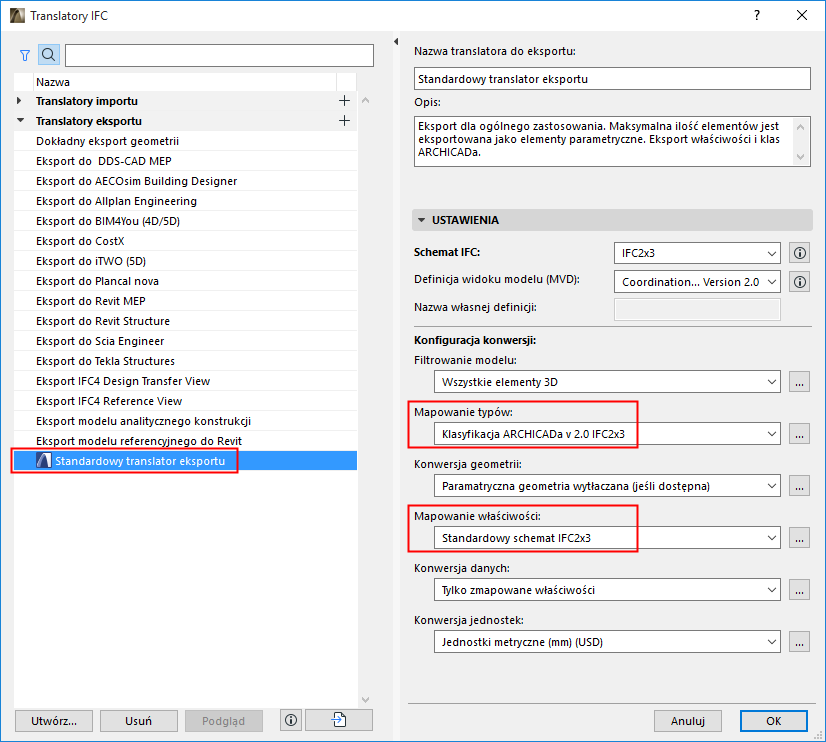Collapse the USTAWIENIA section
Viewport: 826px width, 742px height.
[421, 220]
